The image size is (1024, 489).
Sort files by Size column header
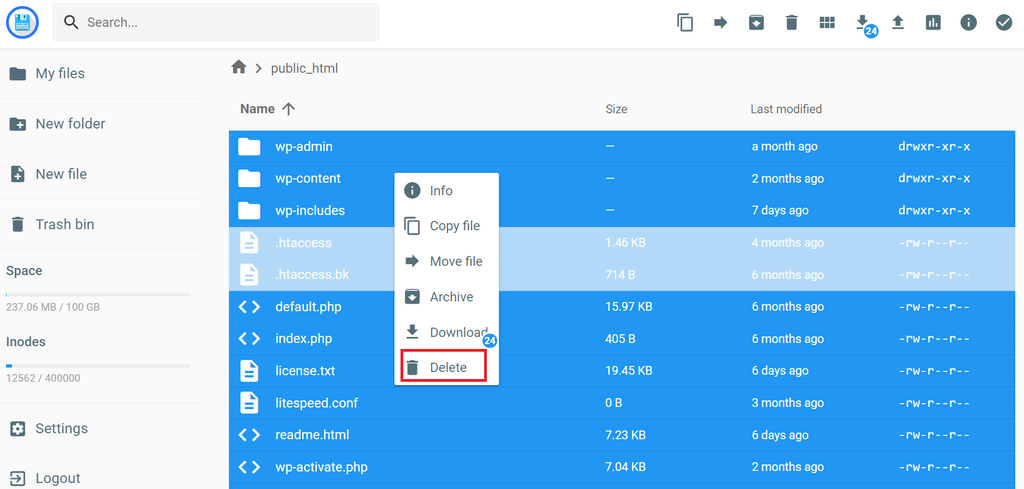[x=616, y=109]
